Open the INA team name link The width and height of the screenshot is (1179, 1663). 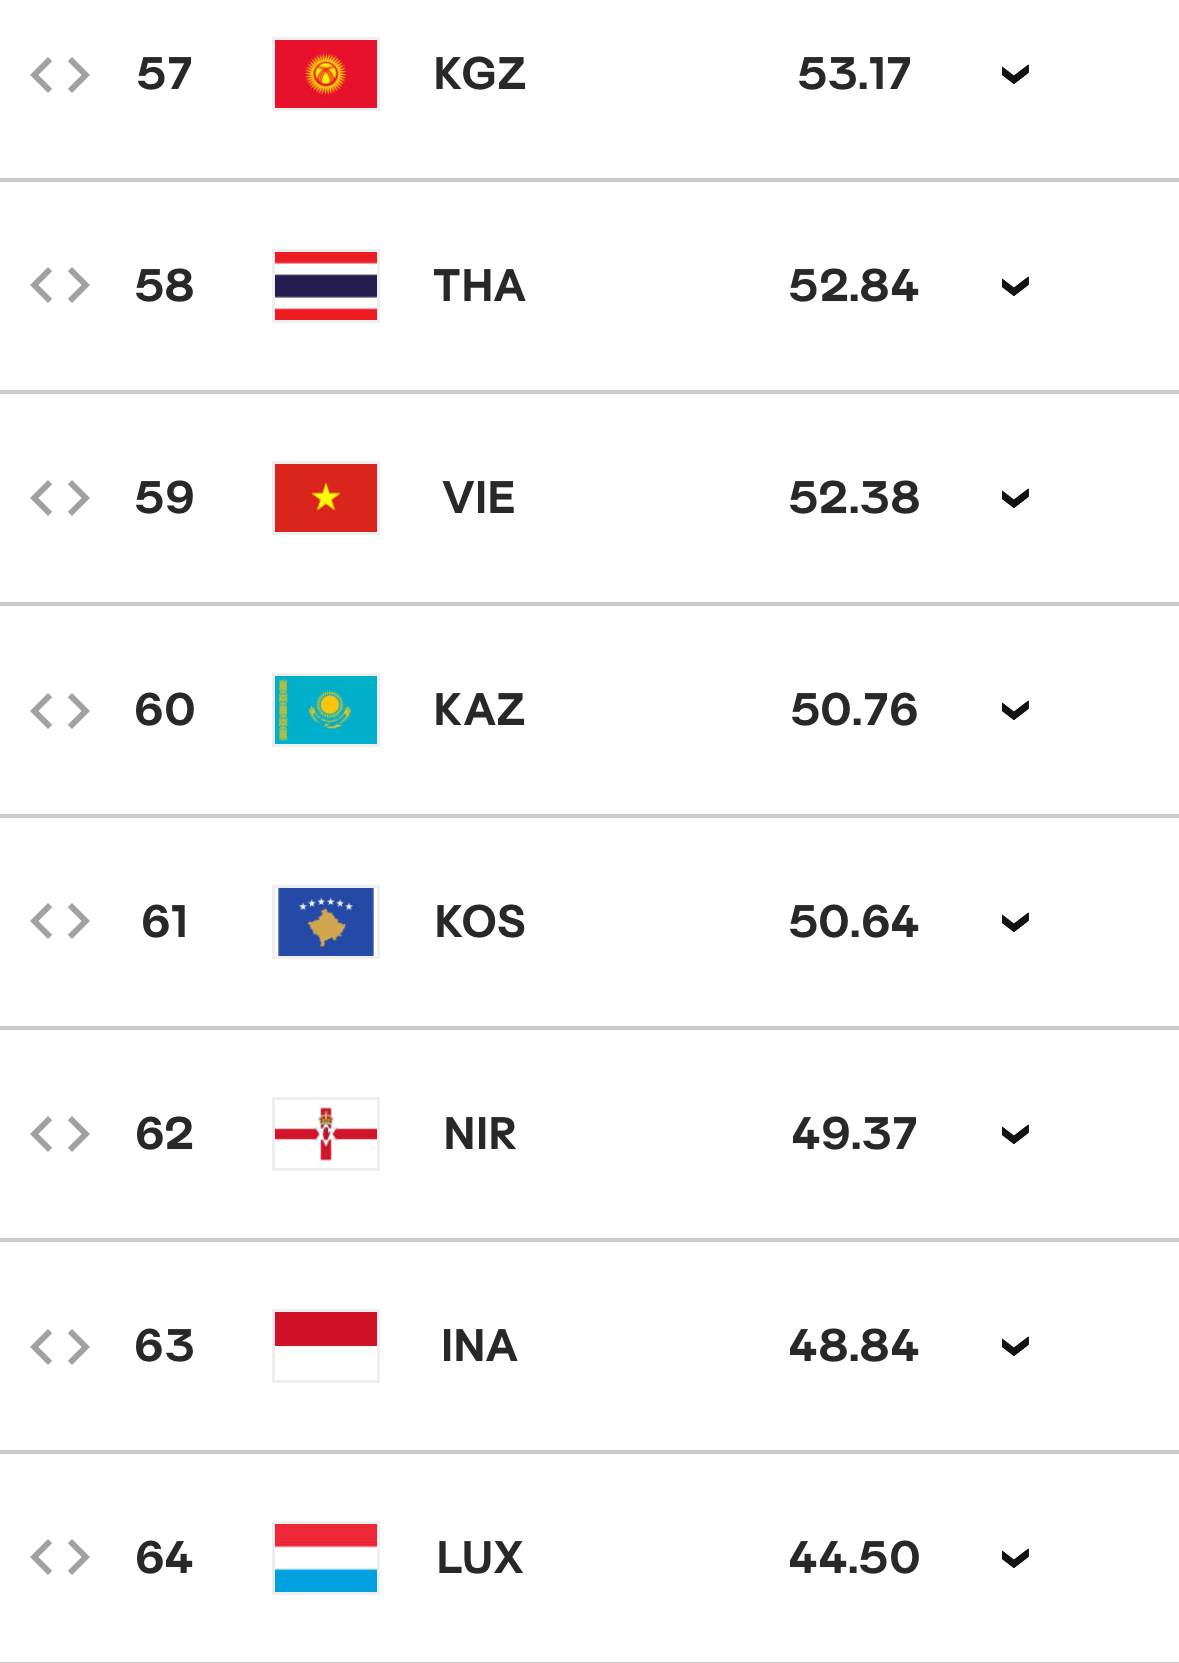click(480, 1346)
